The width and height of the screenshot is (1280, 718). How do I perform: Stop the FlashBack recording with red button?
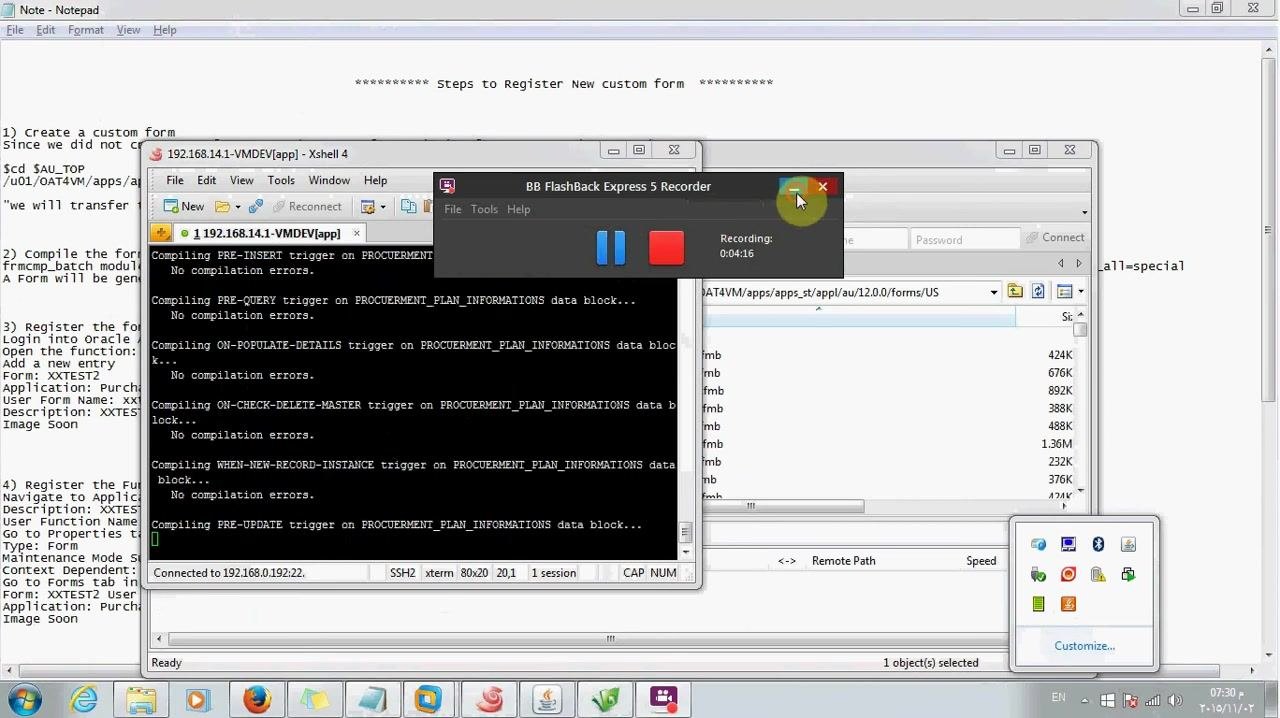666,247
